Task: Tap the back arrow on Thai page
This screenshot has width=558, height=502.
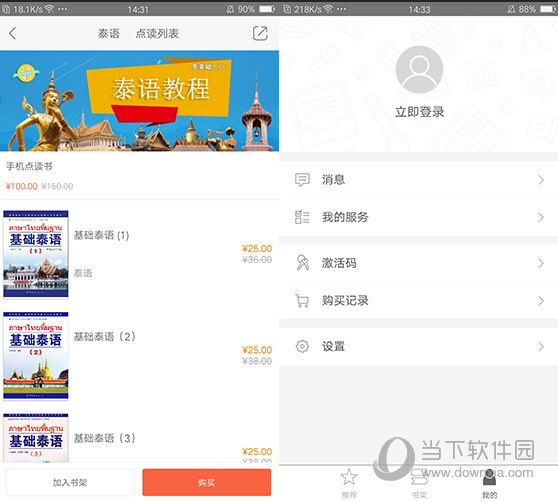Action: tap(13, 33)
